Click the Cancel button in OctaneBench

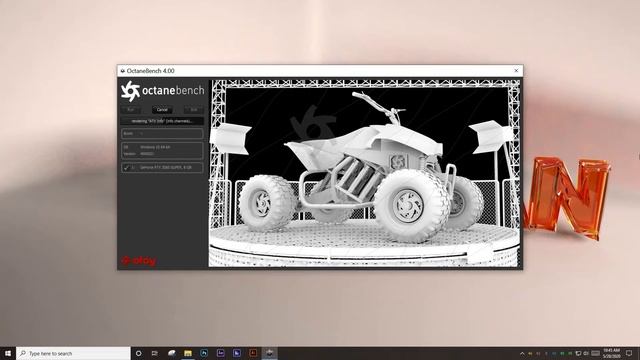[x=162, y=110]
